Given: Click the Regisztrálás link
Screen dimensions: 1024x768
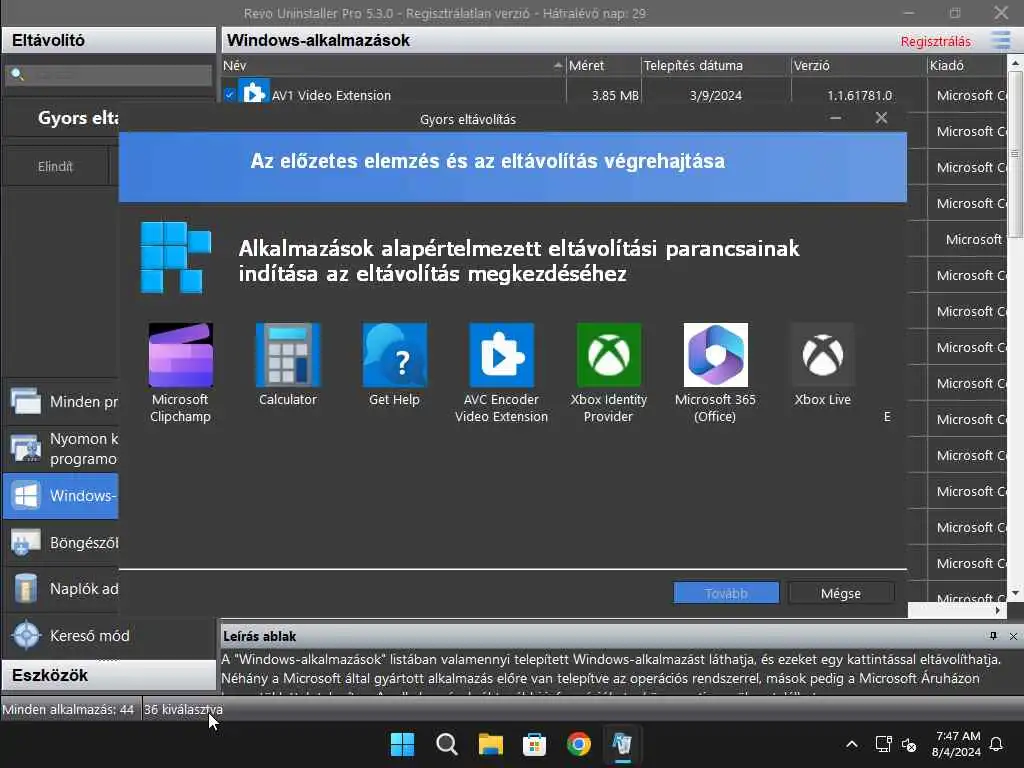Looking at the screenshot, I should [x=935, y=41].
